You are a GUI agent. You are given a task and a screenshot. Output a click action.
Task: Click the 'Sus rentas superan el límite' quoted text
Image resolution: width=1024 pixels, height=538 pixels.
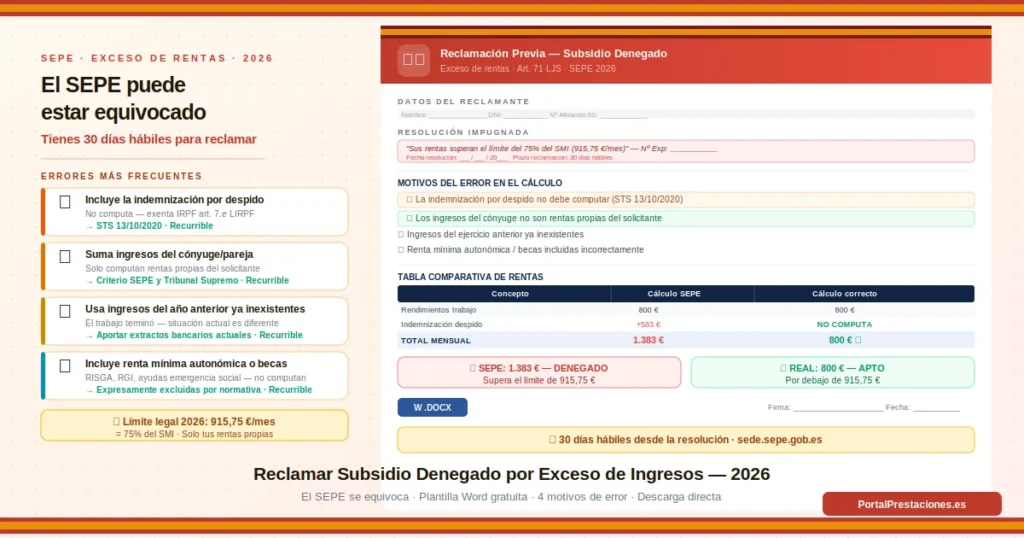(x=517, y=149)
